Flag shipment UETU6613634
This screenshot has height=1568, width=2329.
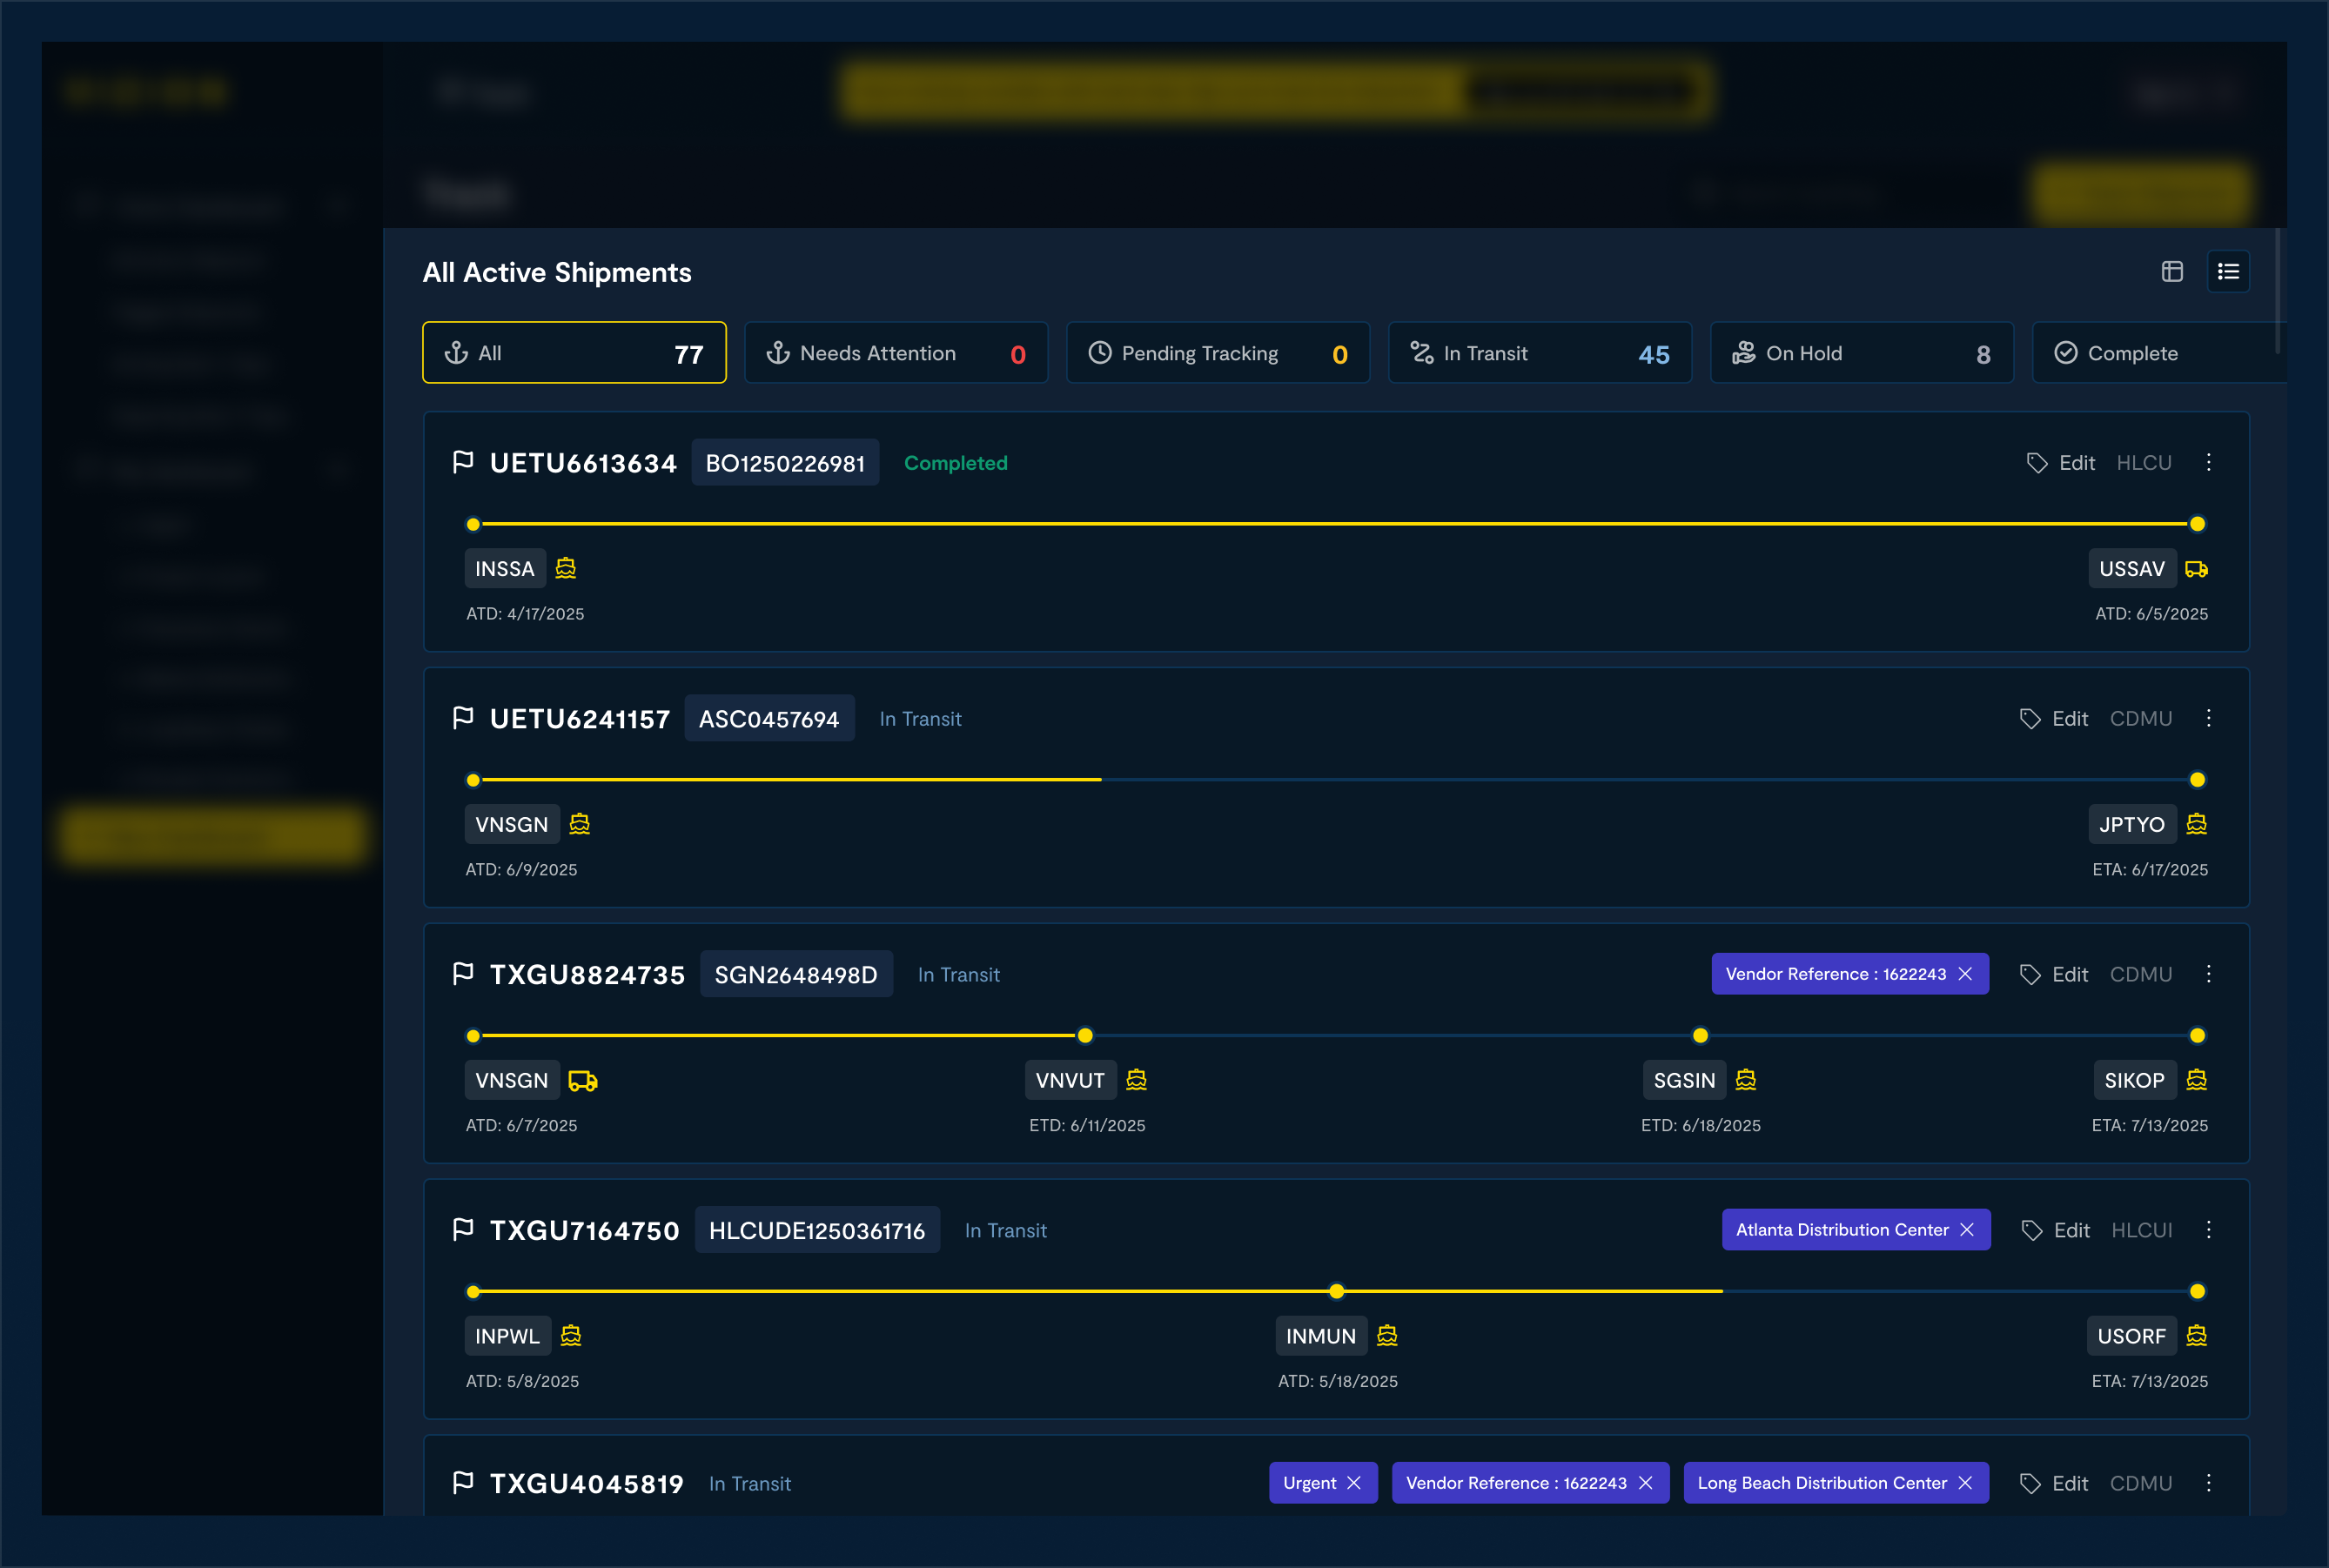(x=462, y=462)
